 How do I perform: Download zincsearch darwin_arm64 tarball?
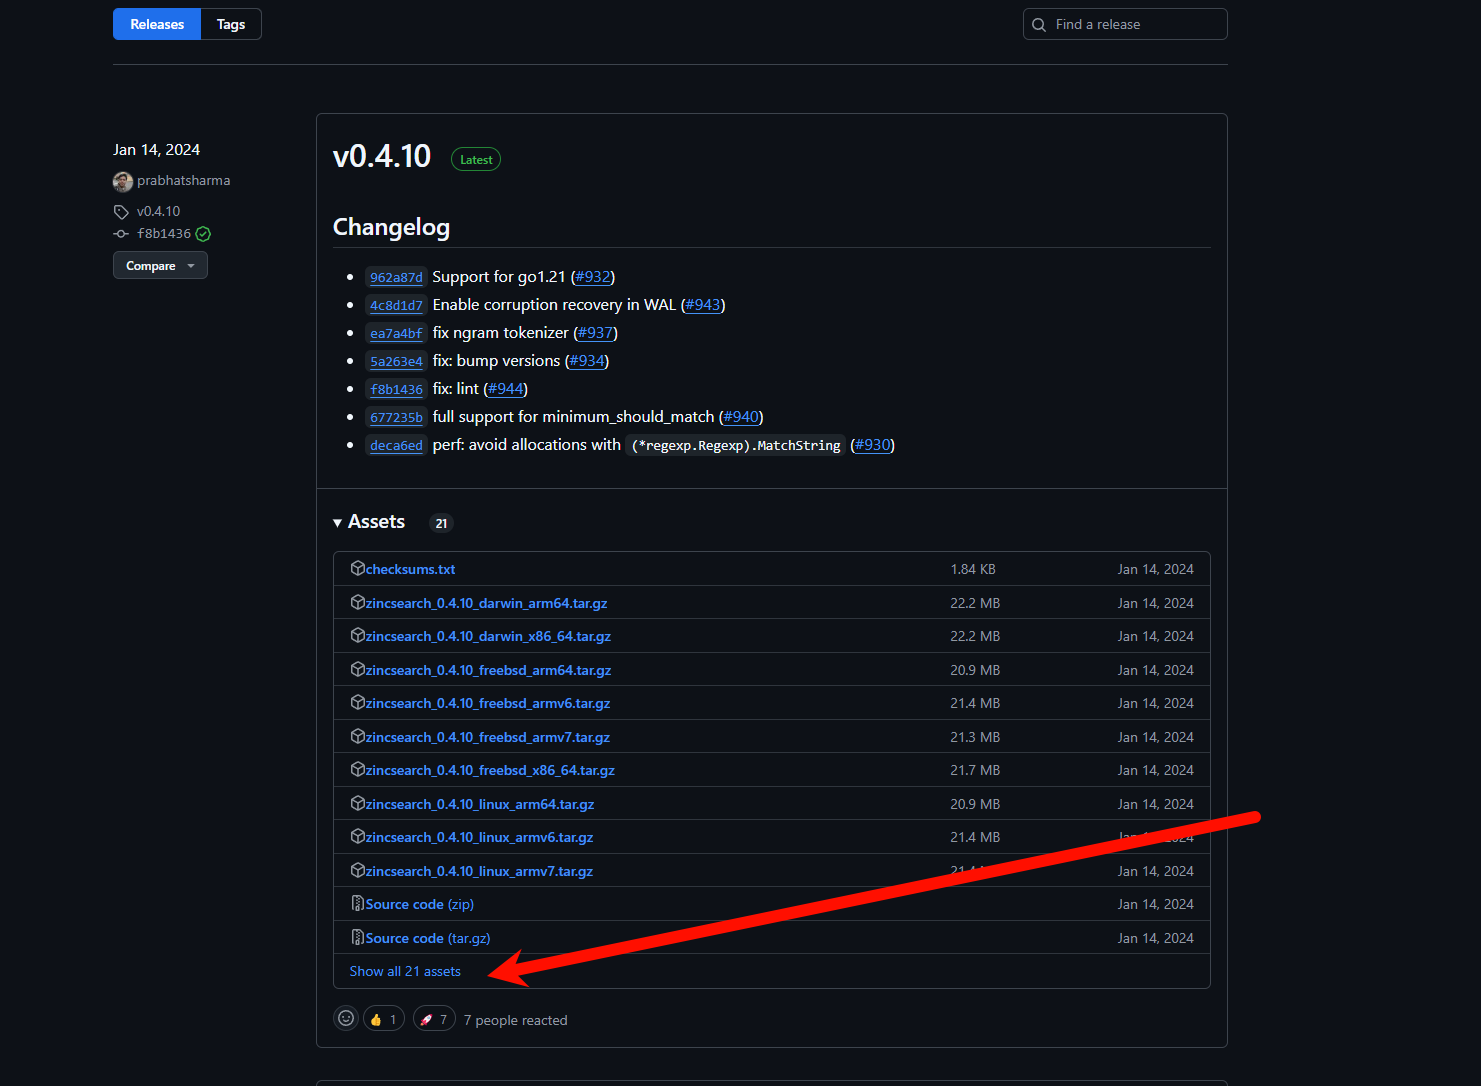click(486, 603)
